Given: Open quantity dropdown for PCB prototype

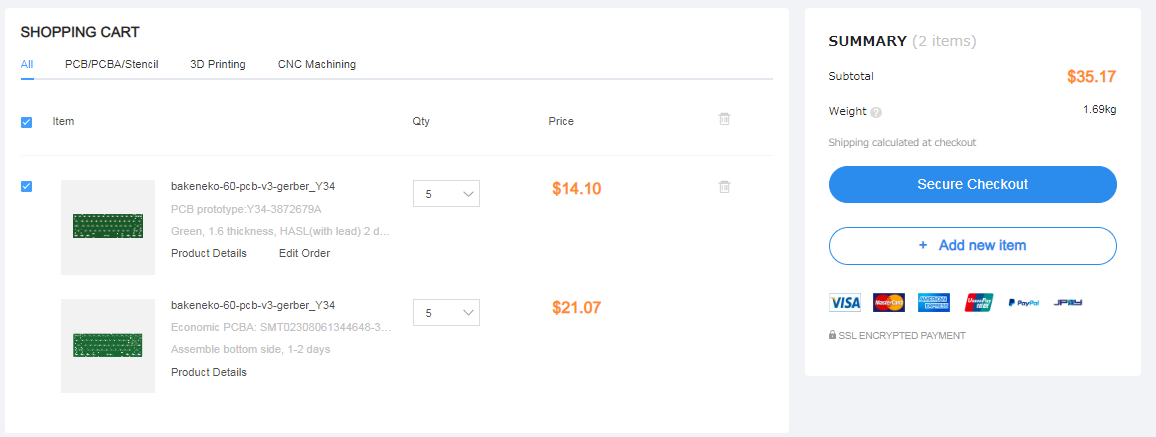Looking at the screenshot, I should pos(446,194).
